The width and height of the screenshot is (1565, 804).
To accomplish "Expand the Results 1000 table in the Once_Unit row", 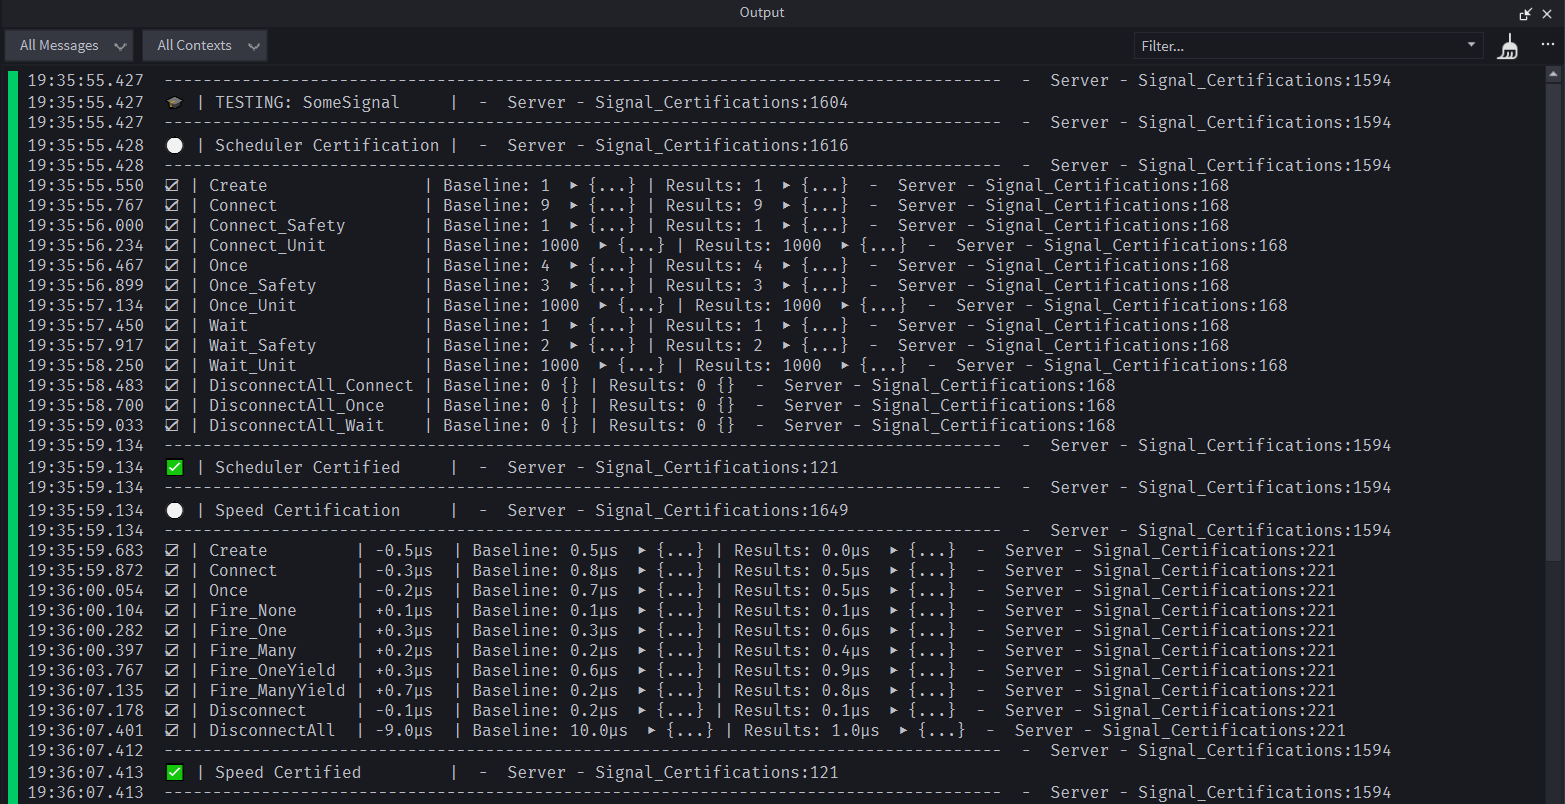I will pos(846,306).
